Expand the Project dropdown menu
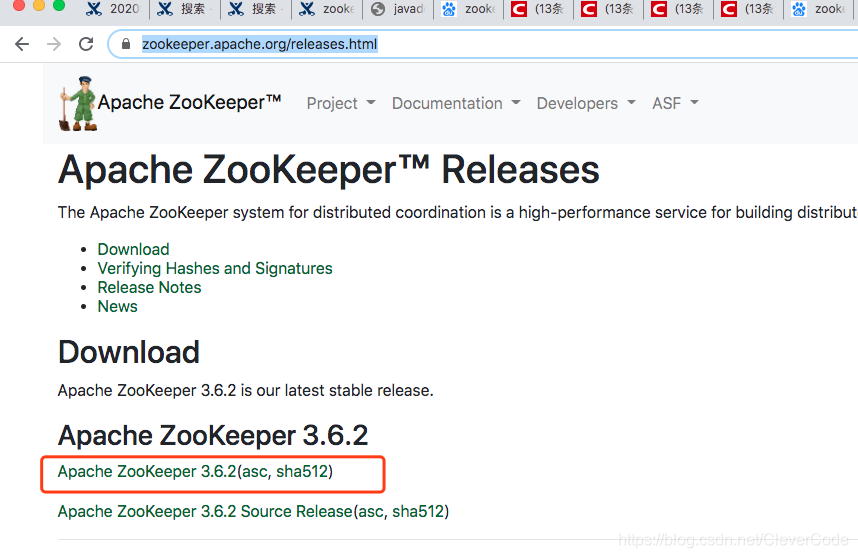The image size is (858, 558). point(341,103)
